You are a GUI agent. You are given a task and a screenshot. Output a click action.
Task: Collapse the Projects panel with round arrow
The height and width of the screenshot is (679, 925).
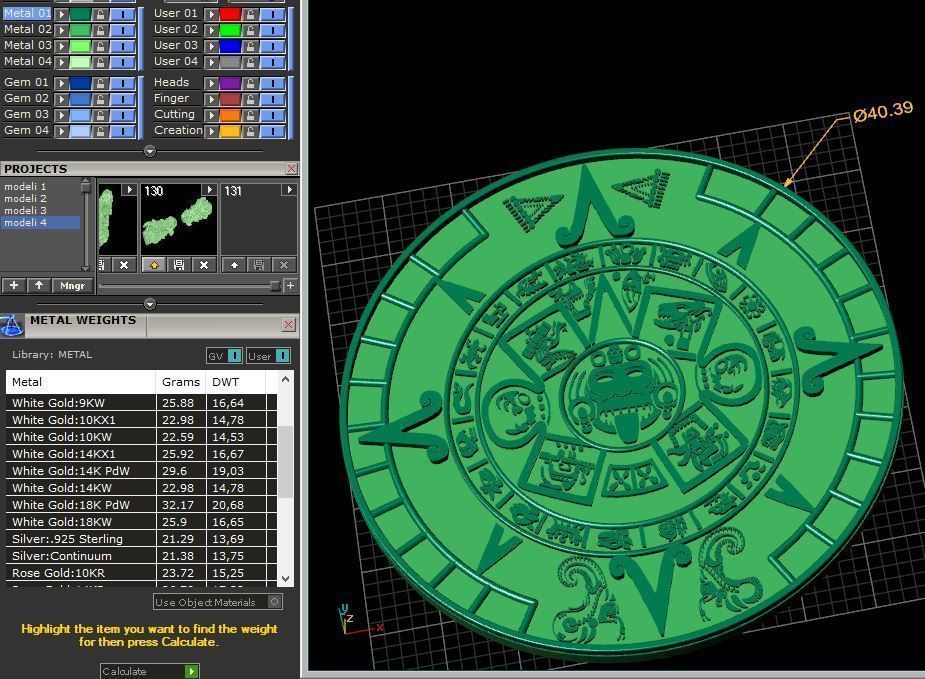pyautogui.click(x=150, y=304)
